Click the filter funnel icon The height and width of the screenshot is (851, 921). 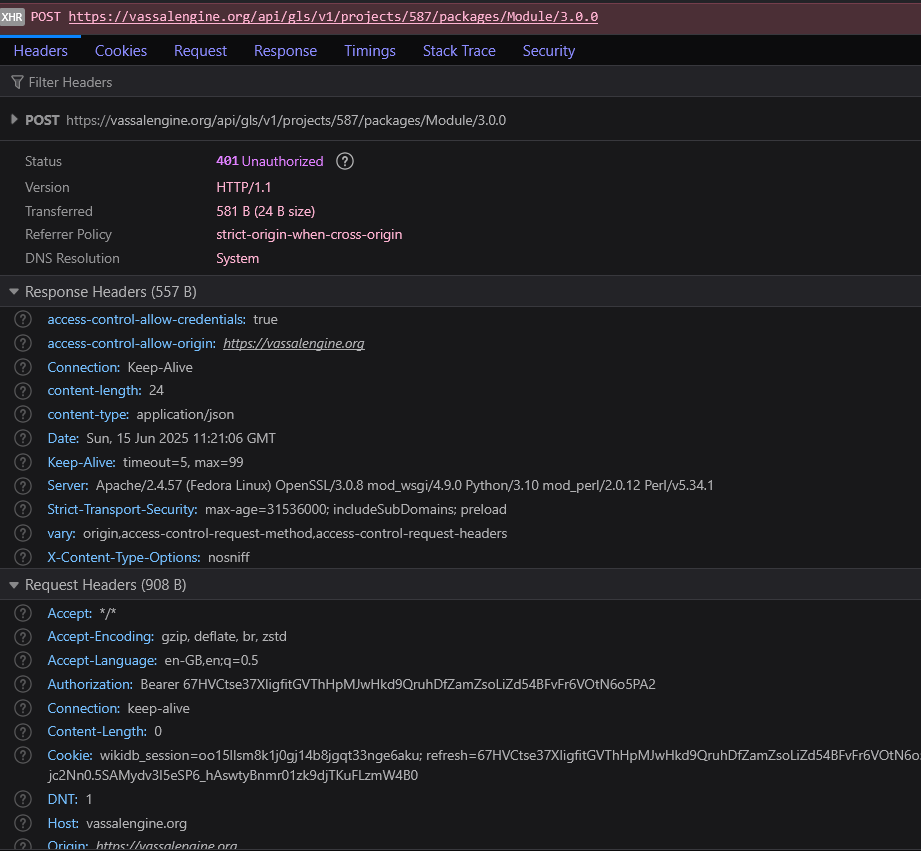click(18, 82)
